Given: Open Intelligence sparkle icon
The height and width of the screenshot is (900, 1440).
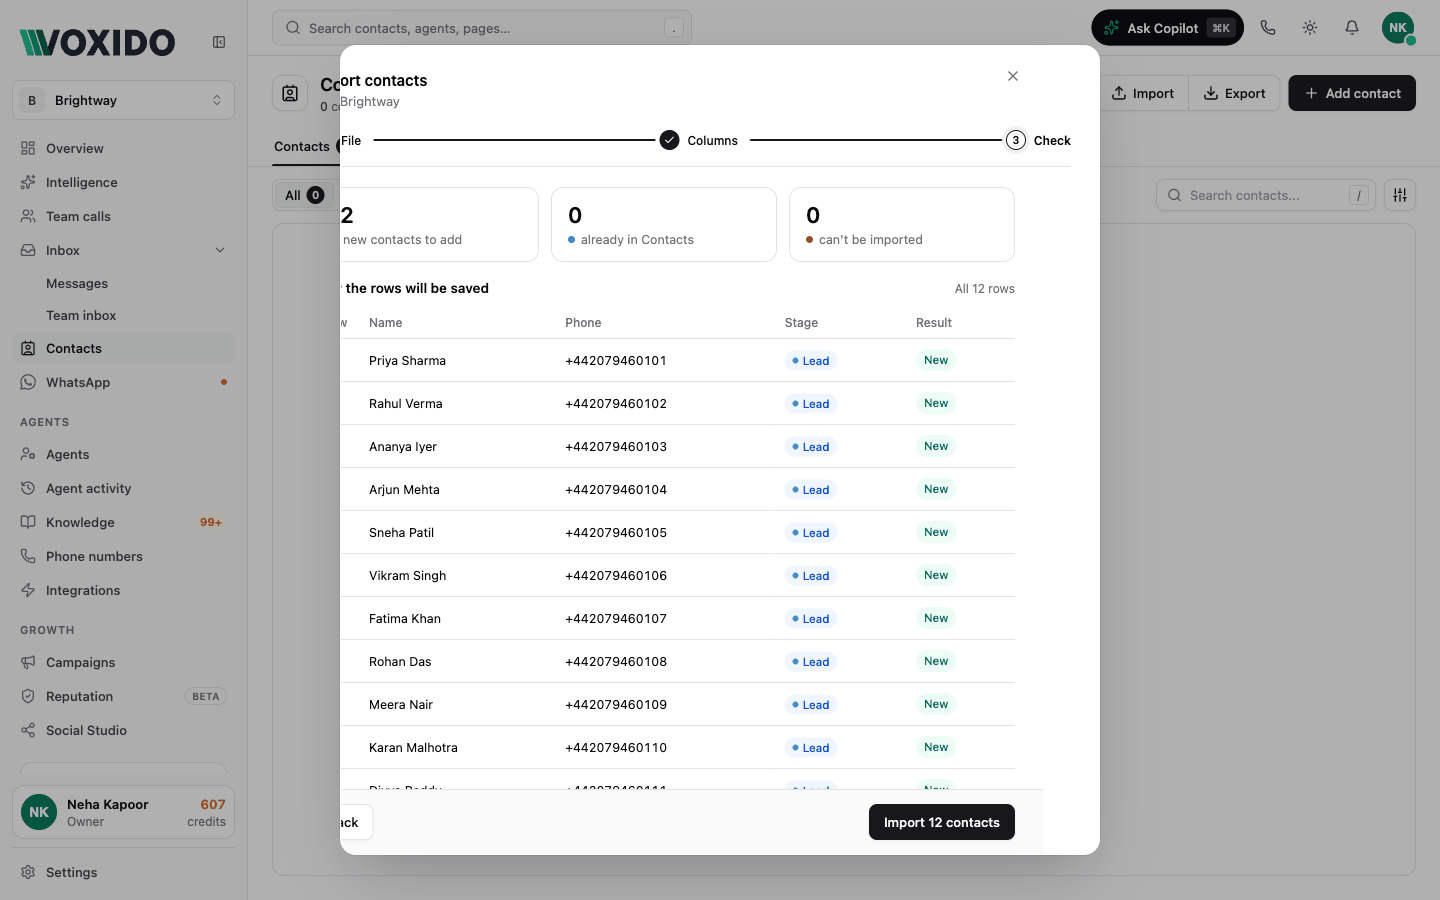Looking at the screenshot, I should click(x=28, y=182).
